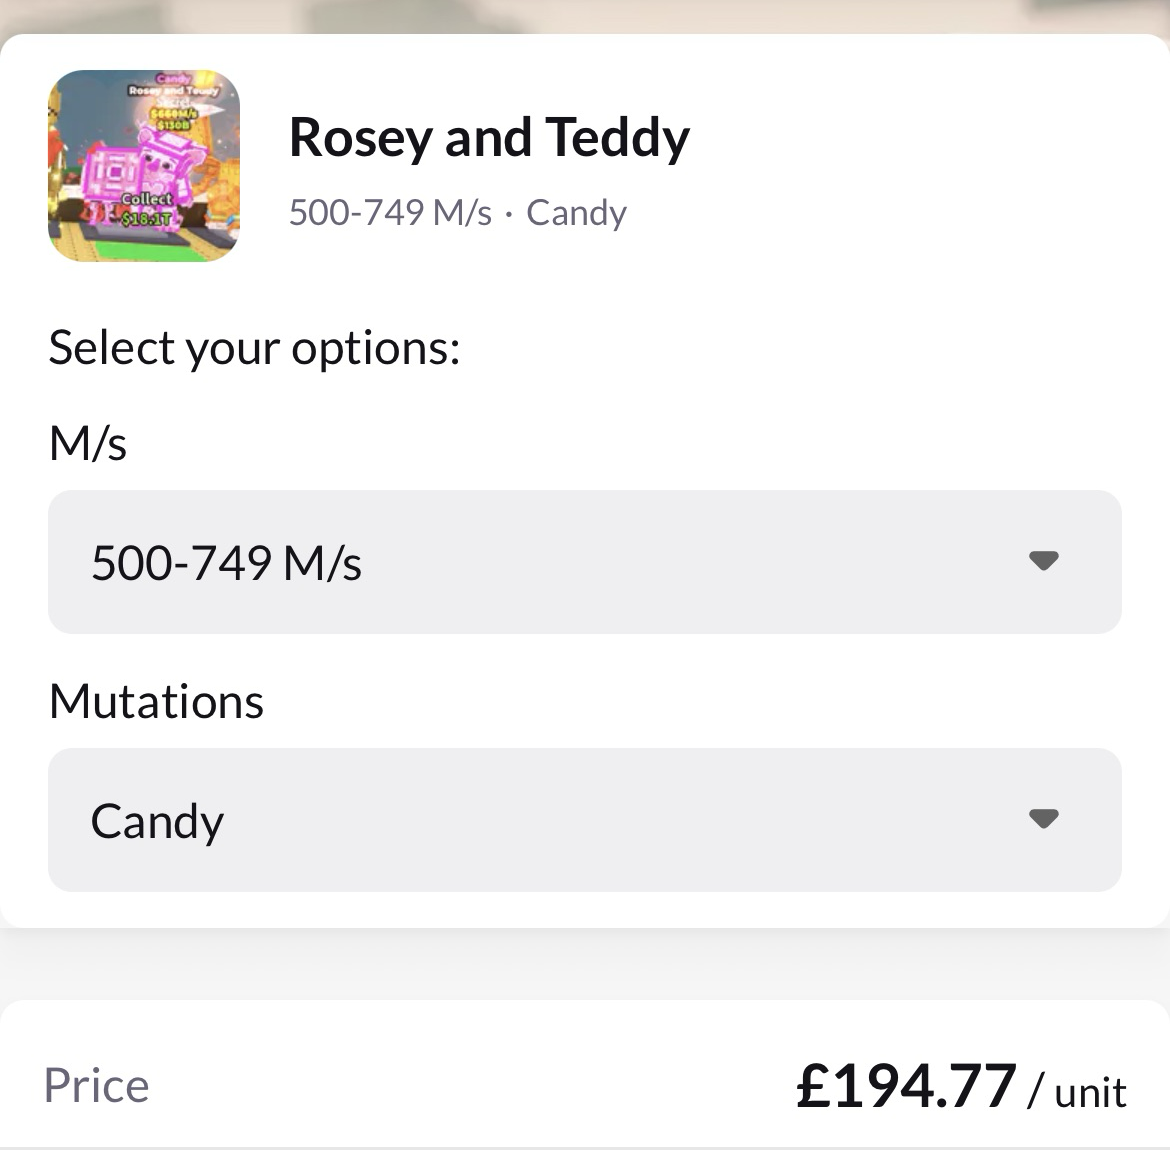Click the small name tag text atop the thumbnail
This screenshot has width=1170, height=1171.
tap(172, 90)
